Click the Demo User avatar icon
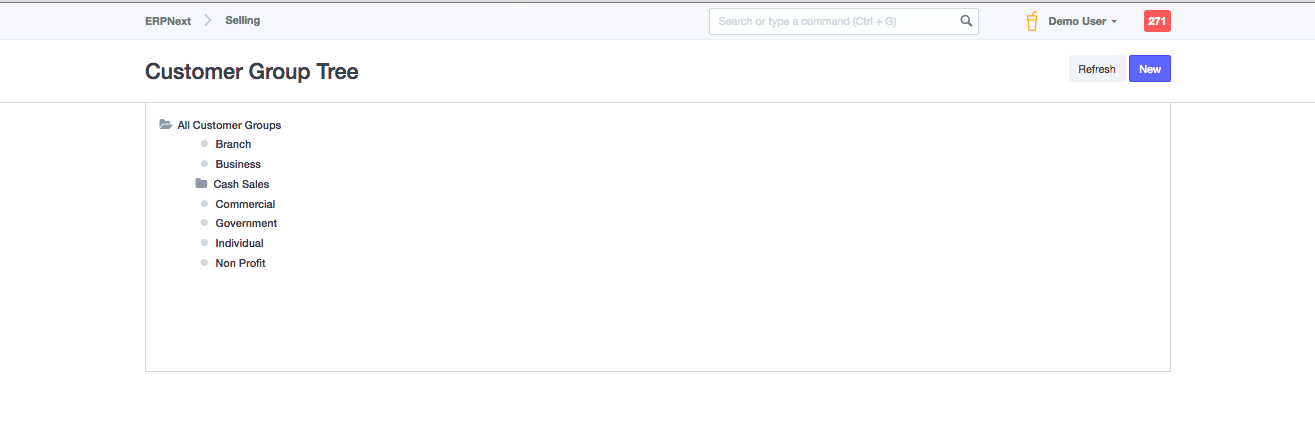Viewport: 1315px width, 445px height. tap(1032, 21)
